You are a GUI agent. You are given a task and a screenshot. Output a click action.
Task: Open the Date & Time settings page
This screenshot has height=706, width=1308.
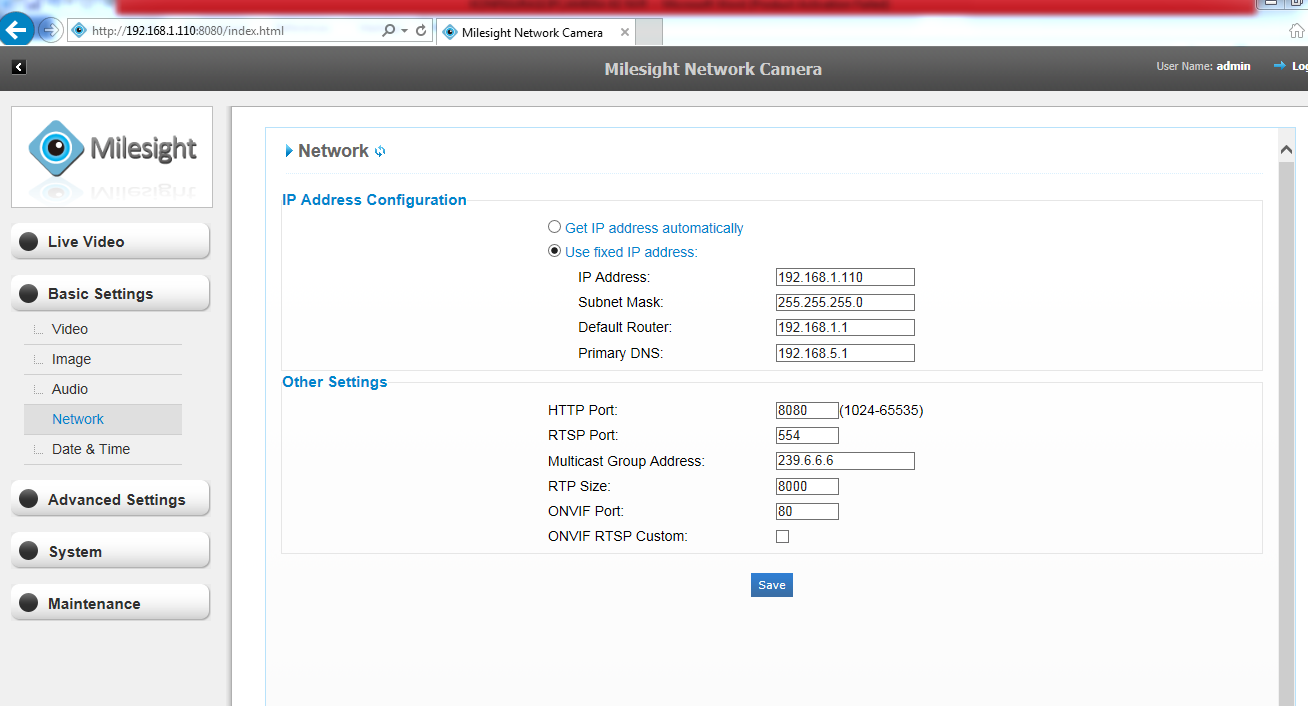(x=91, y=449)
